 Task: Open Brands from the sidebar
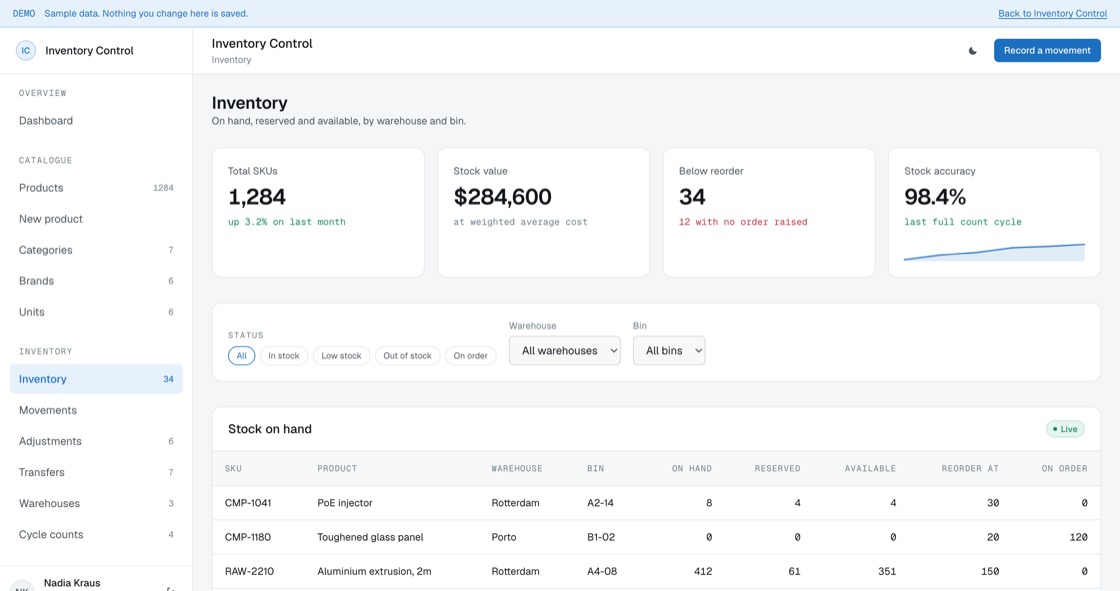tap(96, 281)
